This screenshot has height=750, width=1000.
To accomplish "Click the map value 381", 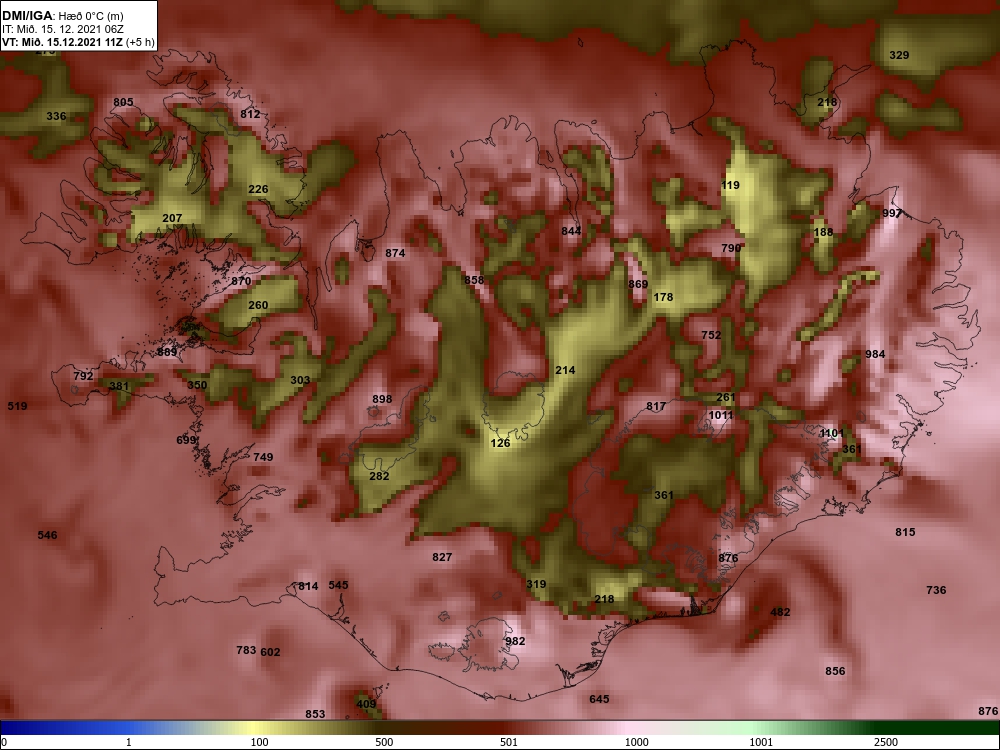I will pos(119,386).
